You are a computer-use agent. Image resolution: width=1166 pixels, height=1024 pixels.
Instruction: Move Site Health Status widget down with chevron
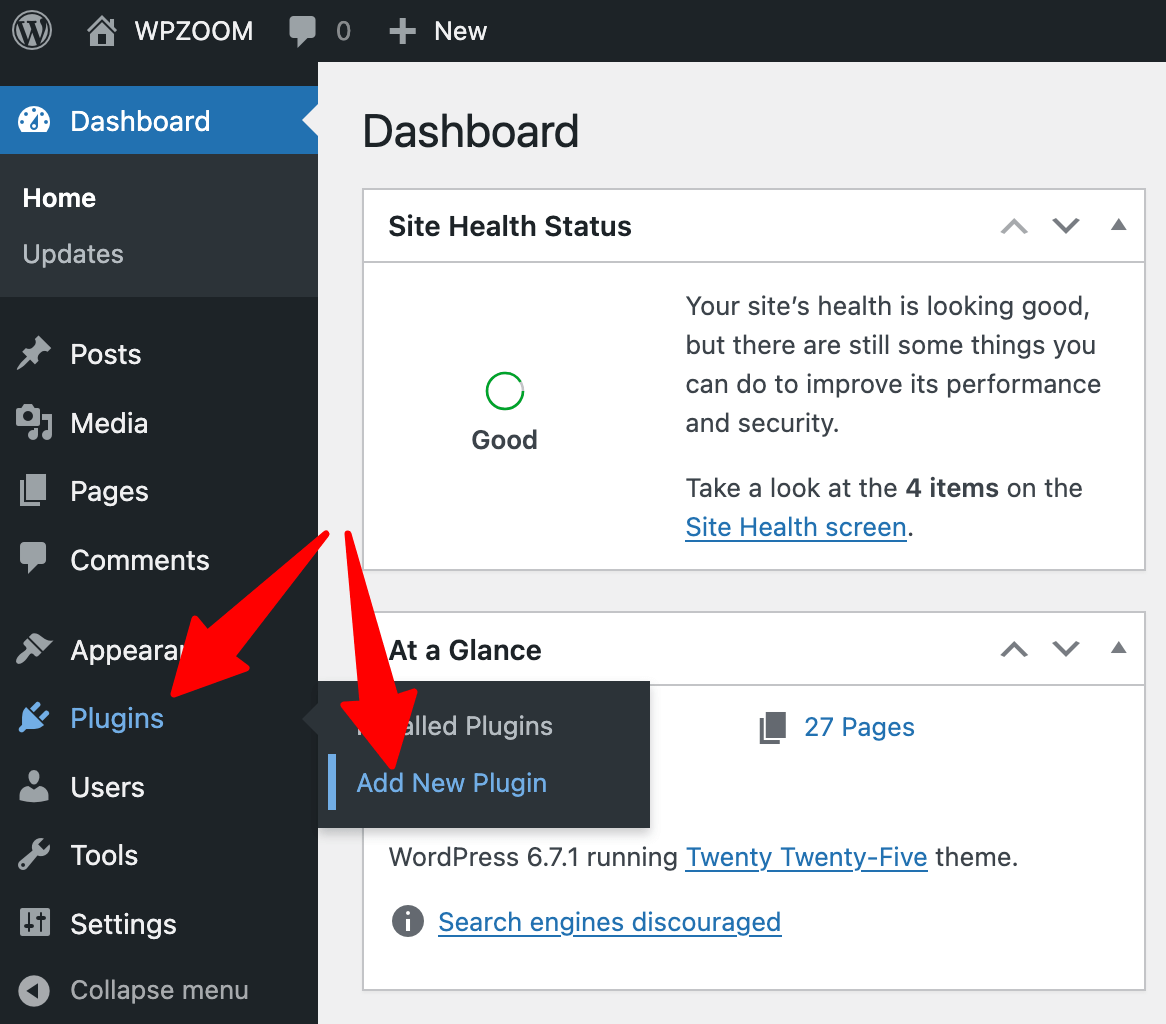click(x=1065, y=225)
